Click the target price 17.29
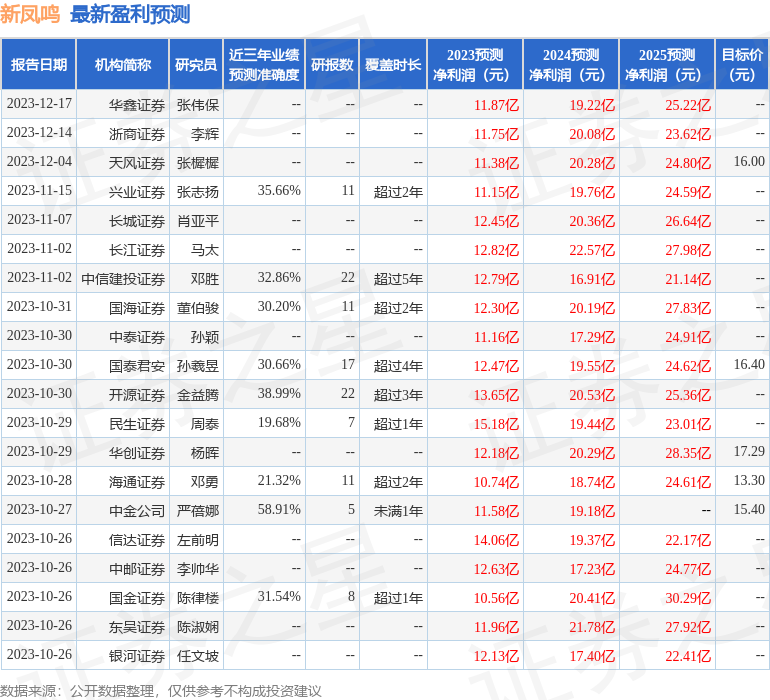The height and width of the screenshot is (700, 770). 749,451
